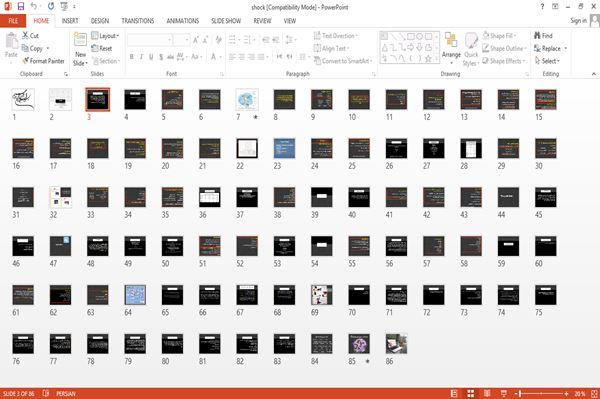Click the Find binoculars icon
This screenshot has width=600, height=399.
pyautogui.click(x=538, y=36)
